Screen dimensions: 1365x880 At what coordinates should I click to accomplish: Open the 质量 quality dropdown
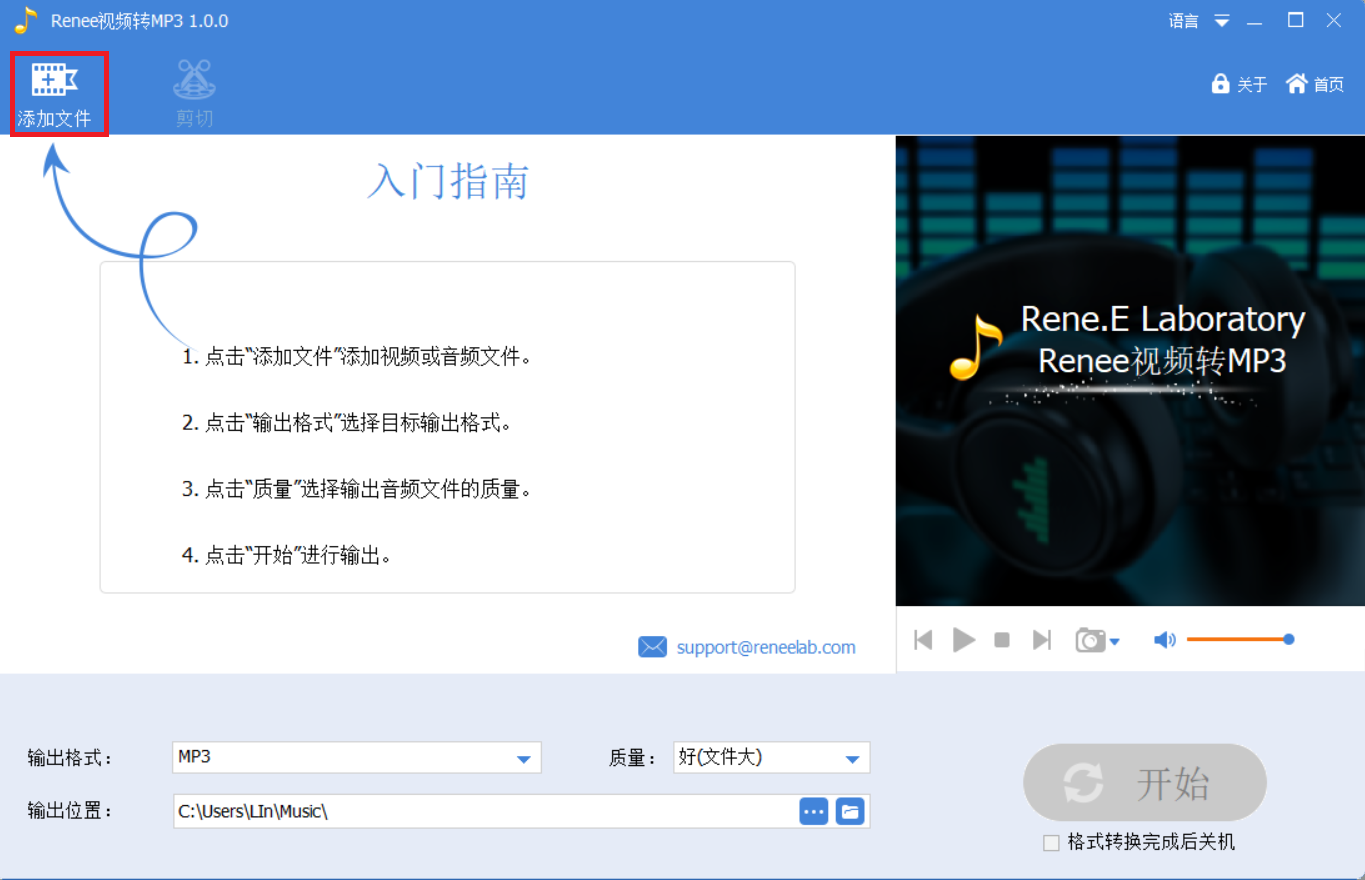tap(852, 759)
